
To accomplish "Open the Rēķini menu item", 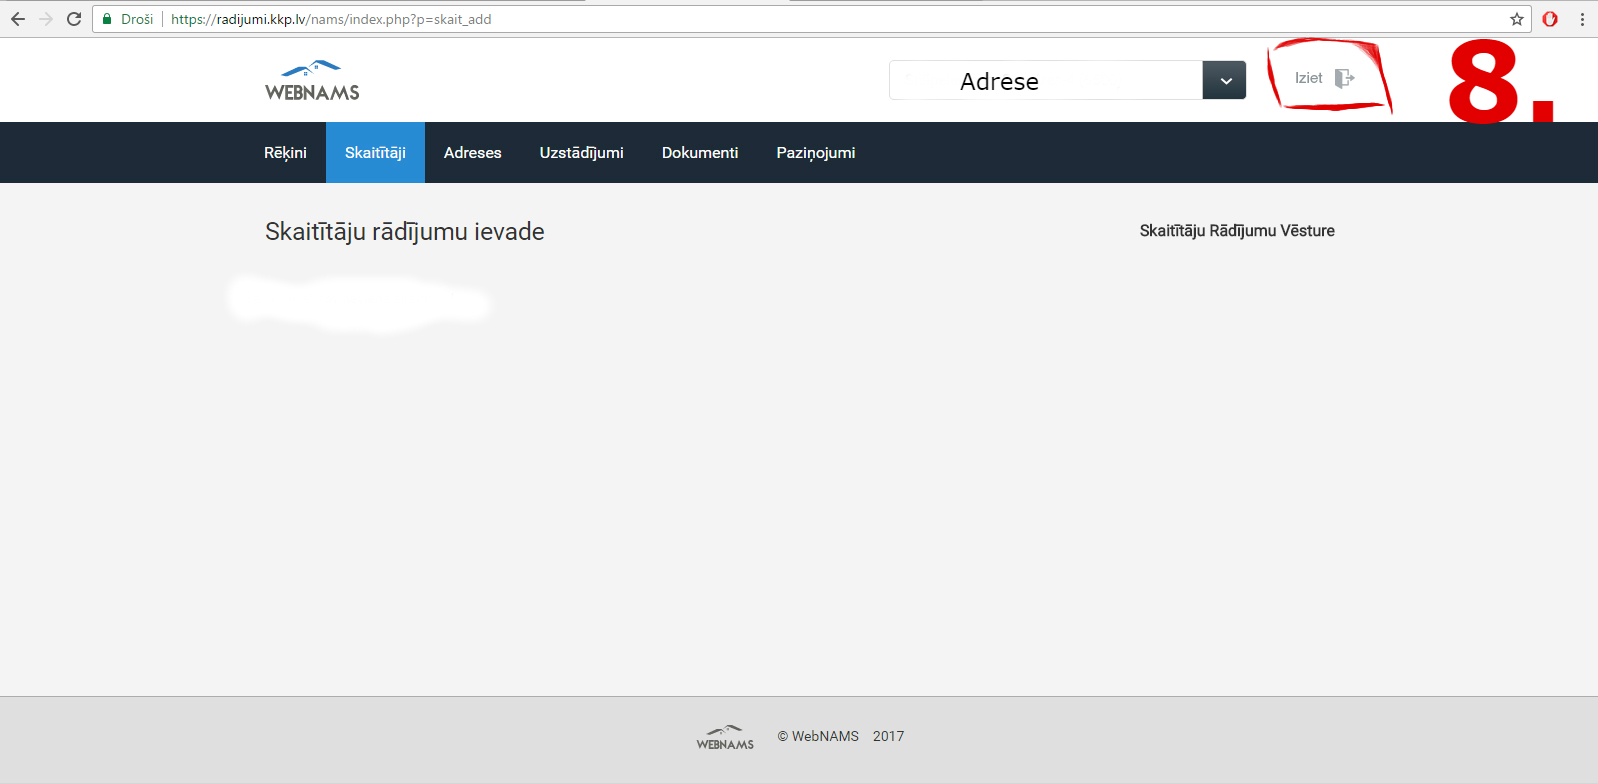I will 285,153.
